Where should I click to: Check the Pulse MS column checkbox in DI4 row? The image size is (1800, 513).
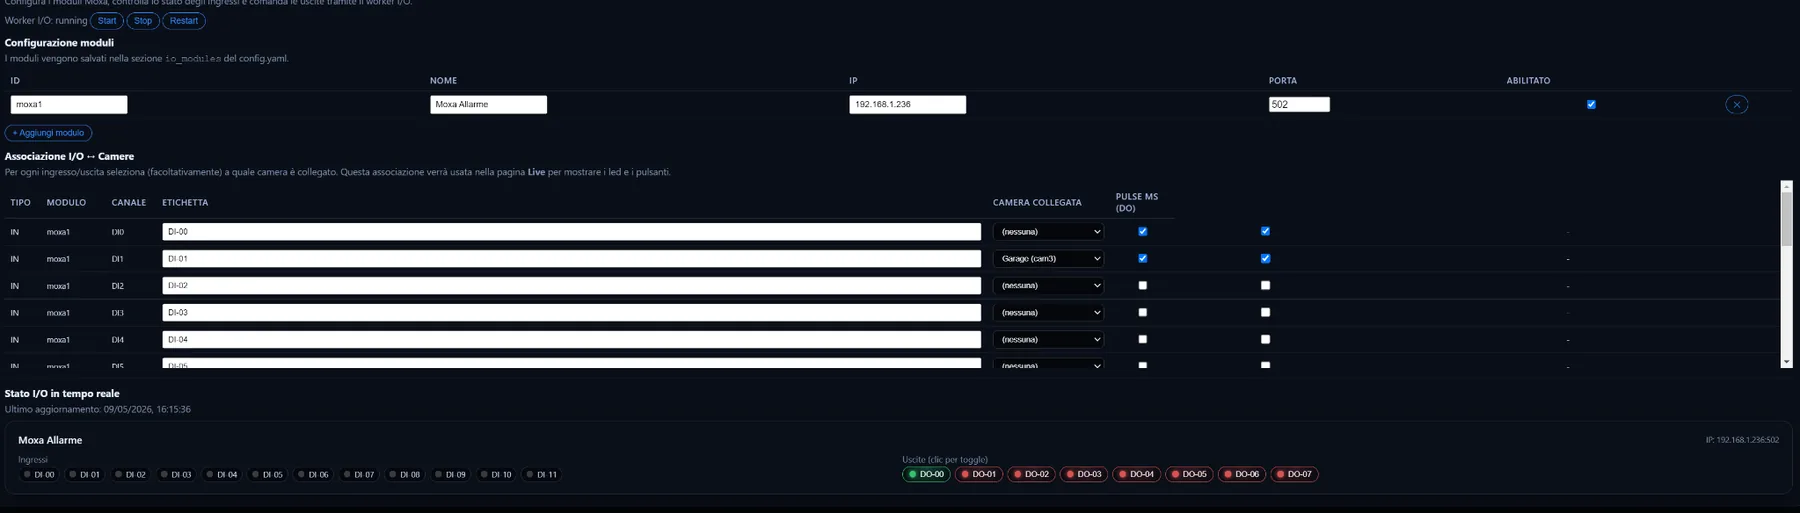(x=1143, y=339)
